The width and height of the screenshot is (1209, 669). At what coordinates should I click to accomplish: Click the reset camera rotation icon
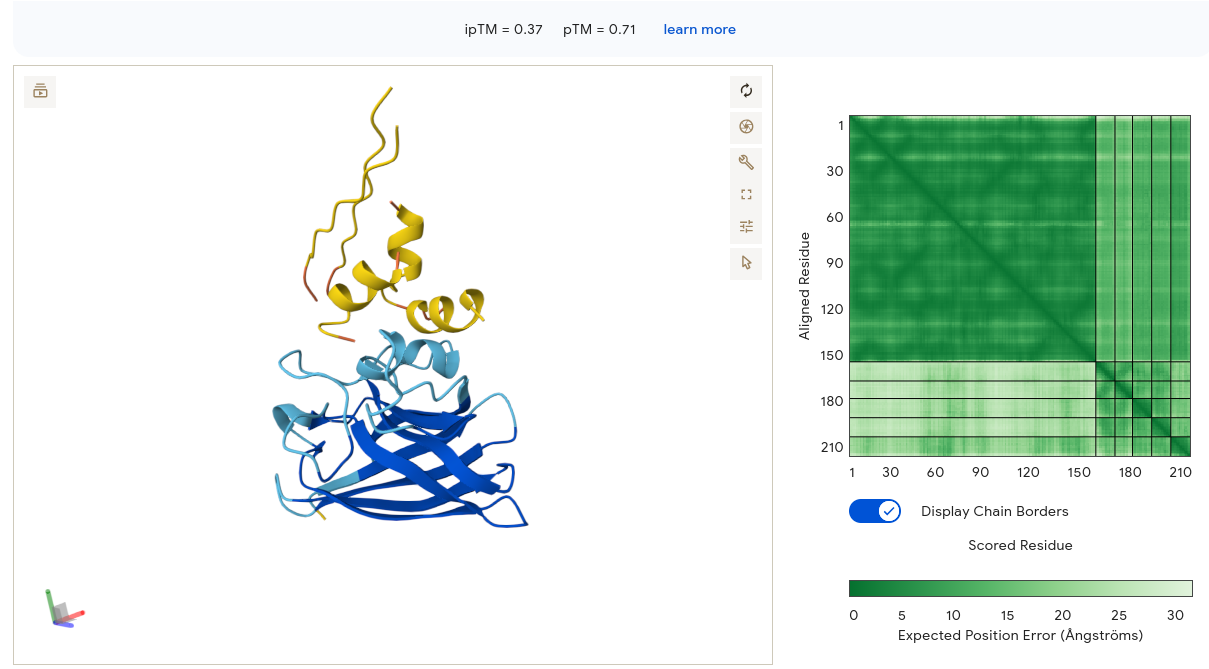point(746,91)
